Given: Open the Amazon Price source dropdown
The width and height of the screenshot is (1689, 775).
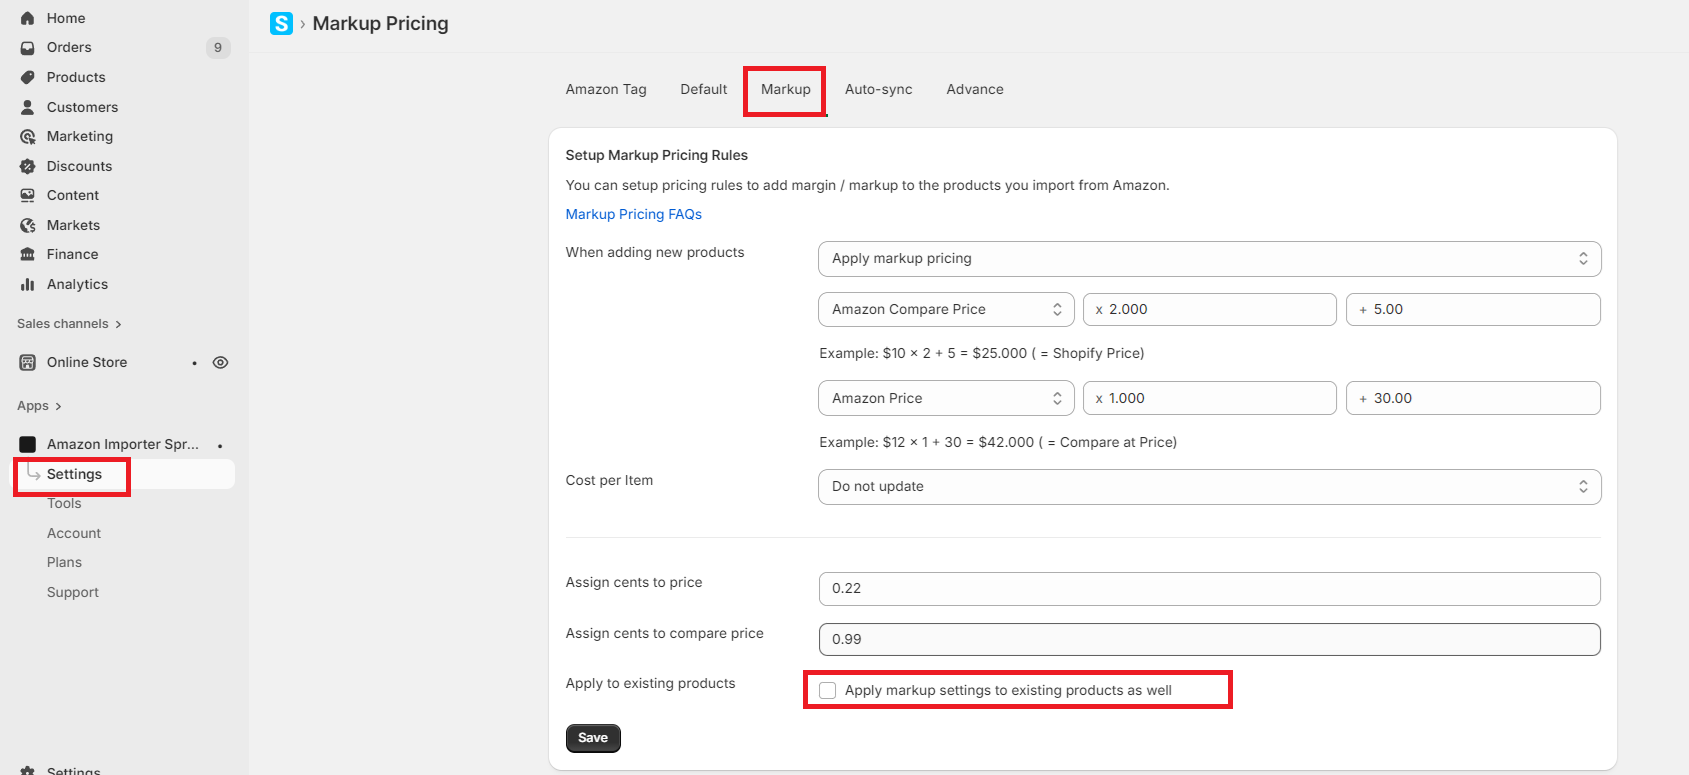Looking at the screenshot, I should (946, 398).
